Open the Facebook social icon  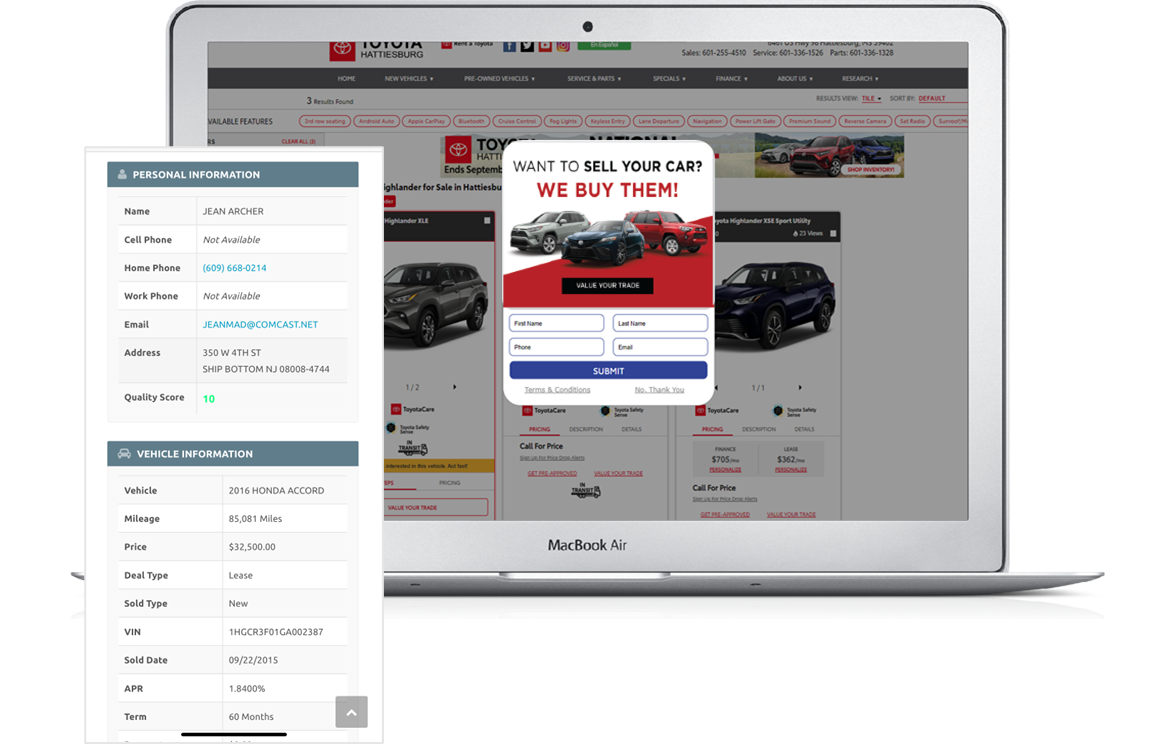510,46
